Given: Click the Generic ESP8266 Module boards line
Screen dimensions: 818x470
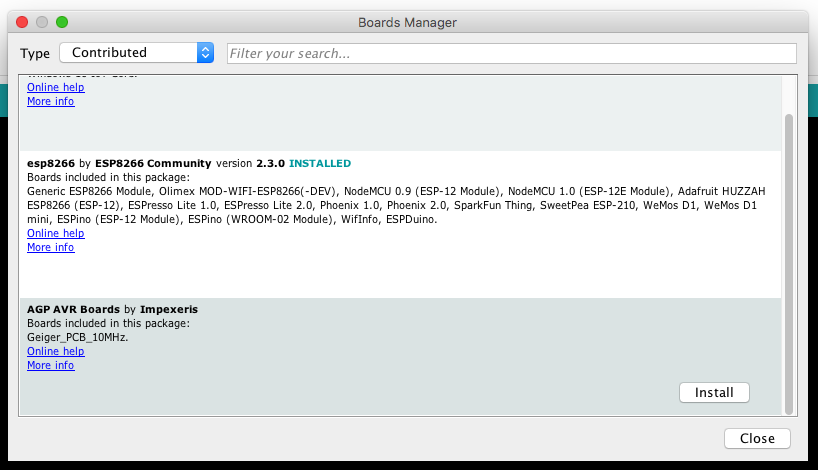Looking at the screenshot, I should (x=396, y=191).
